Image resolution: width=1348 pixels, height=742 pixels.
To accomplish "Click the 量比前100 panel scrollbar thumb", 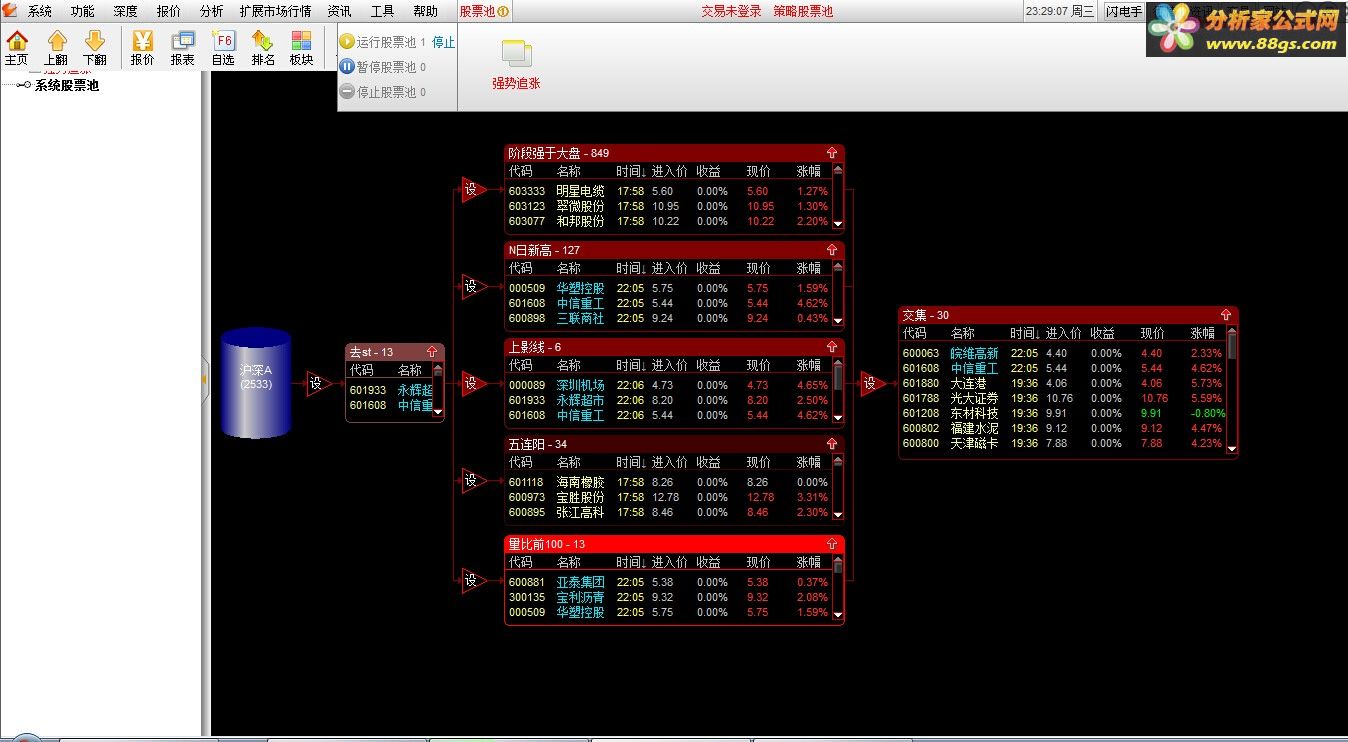I will pyautogui.click(x=838, y=568).
